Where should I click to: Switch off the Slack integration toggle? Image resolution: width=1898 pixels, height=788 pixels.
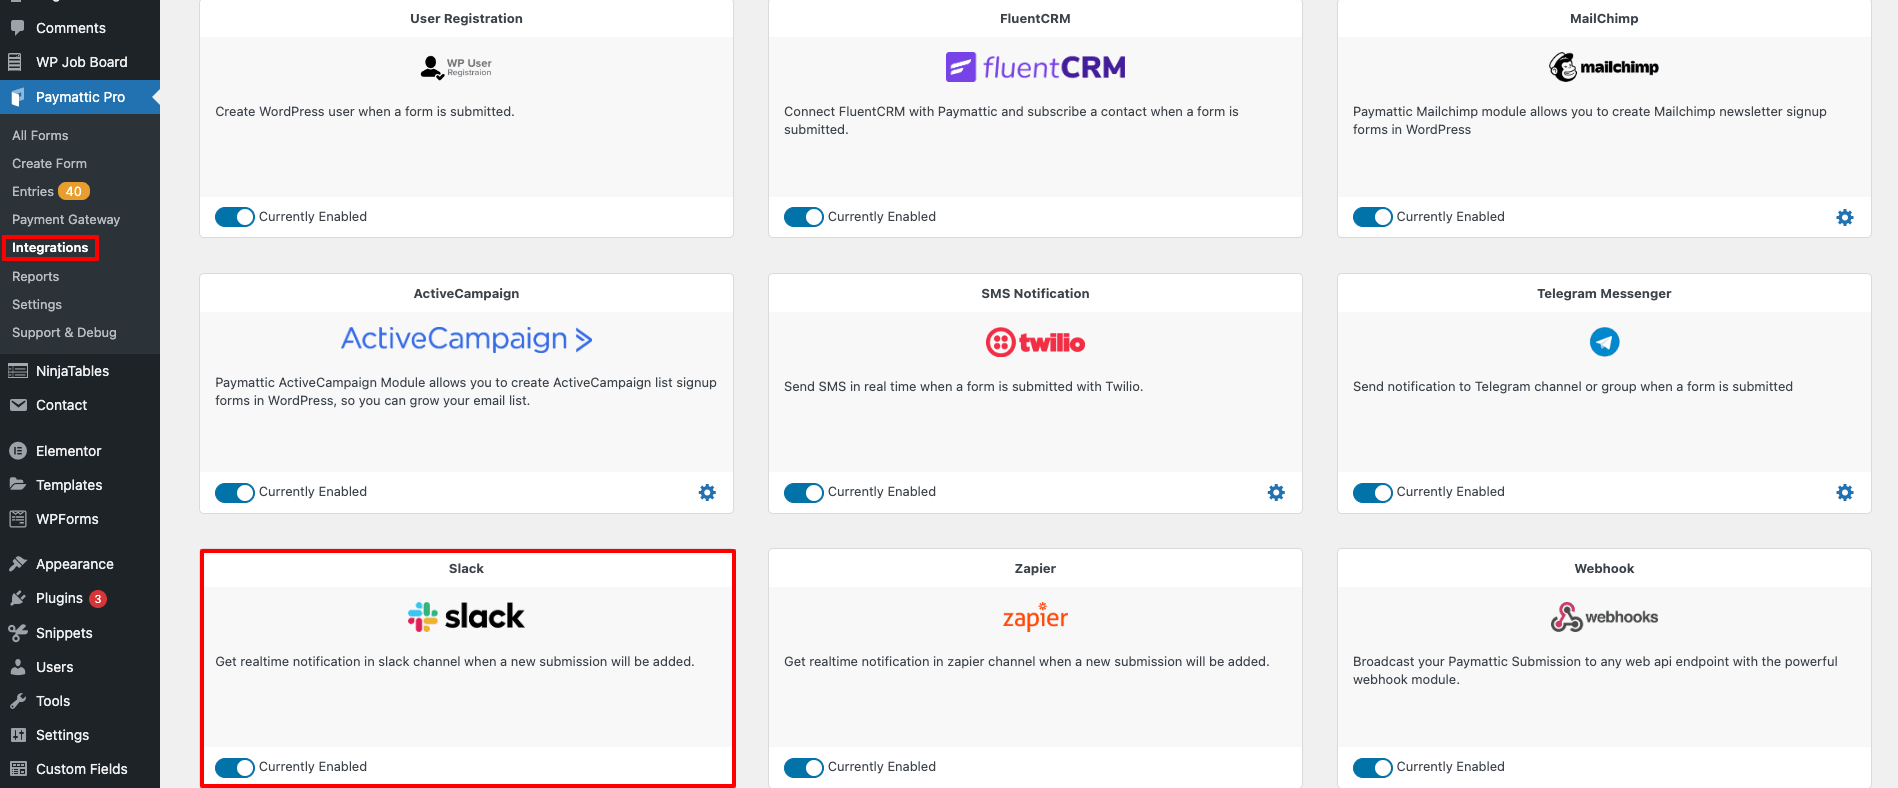(235, 767)
